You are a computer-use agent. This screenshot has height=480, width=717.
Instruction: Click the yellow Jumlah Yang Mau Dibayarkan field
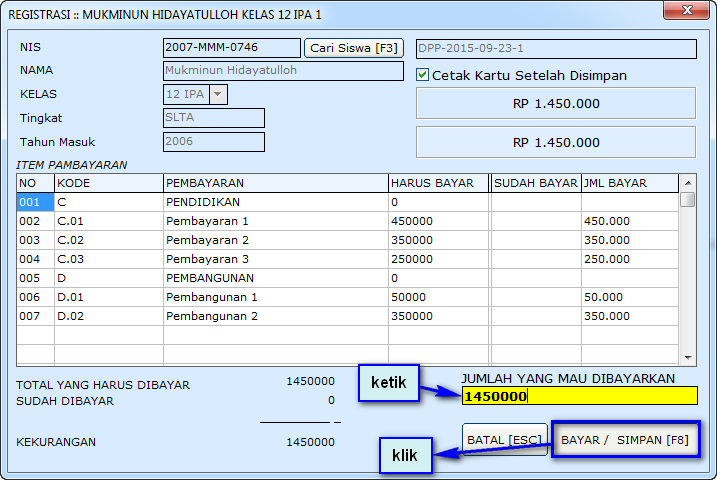[x=579, y=396]
